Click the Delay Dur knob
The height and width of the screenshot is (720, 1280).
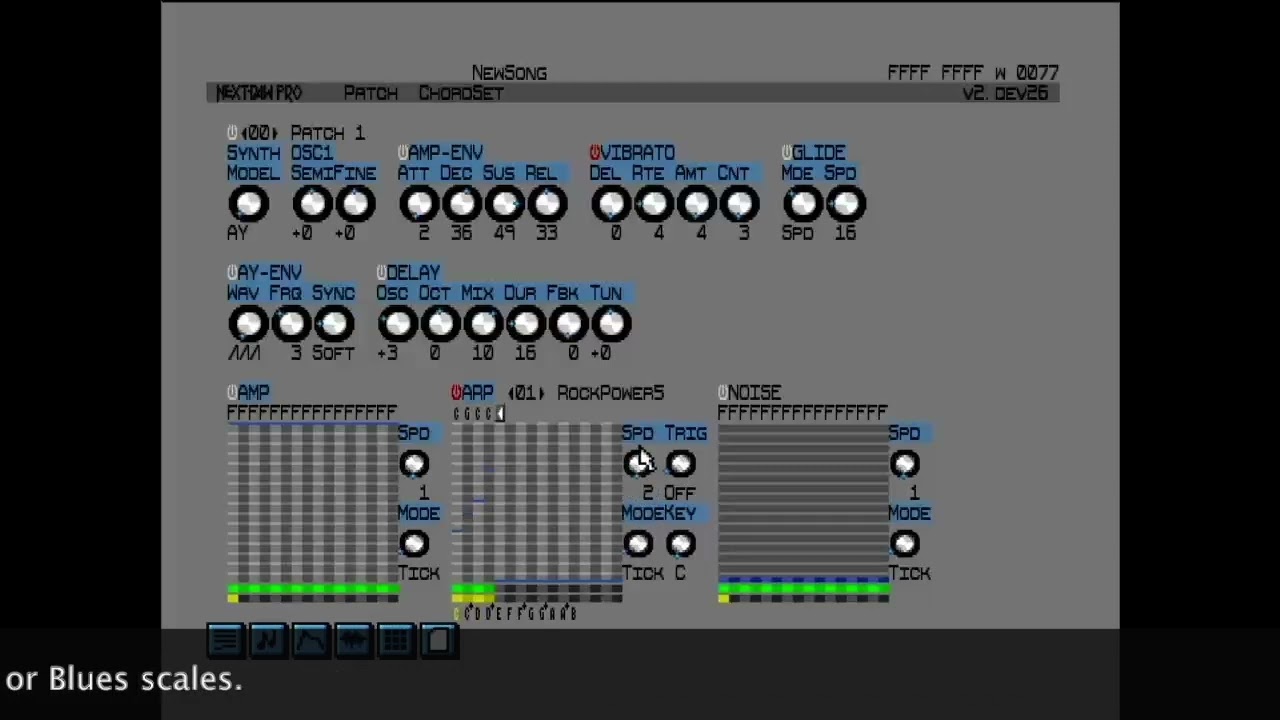pos(526,324)
